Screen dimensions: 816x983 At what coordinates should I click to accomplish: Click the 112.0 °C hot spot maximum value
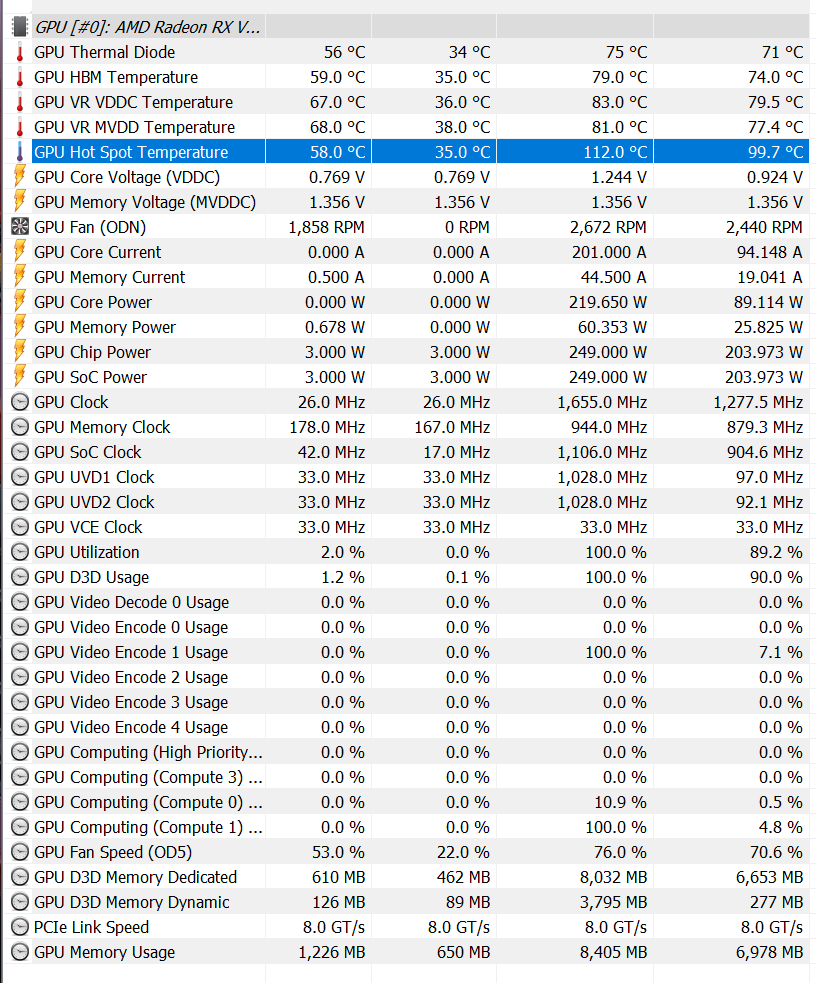(615, 152)
